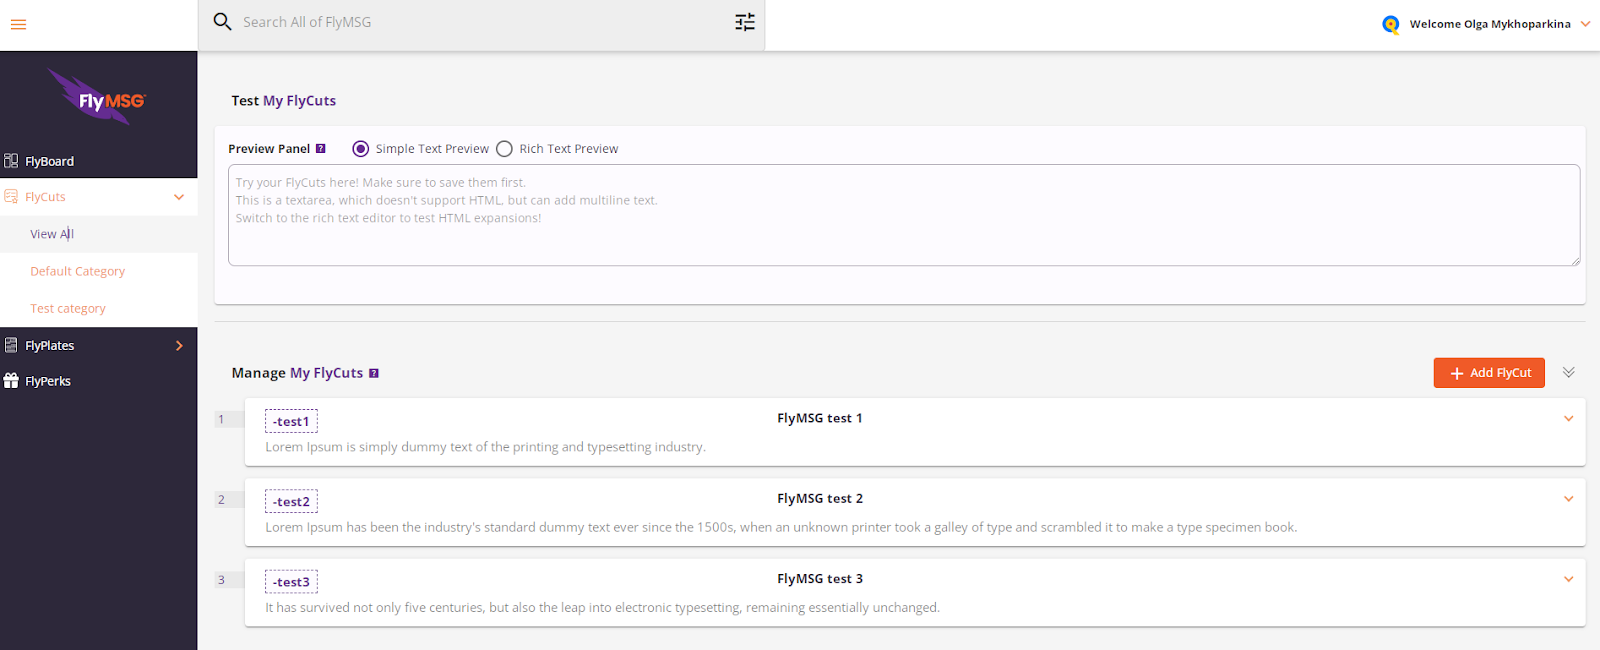Click the user avatar icon
Viewport: 1600px width, 650px height.
(1390, 24)
